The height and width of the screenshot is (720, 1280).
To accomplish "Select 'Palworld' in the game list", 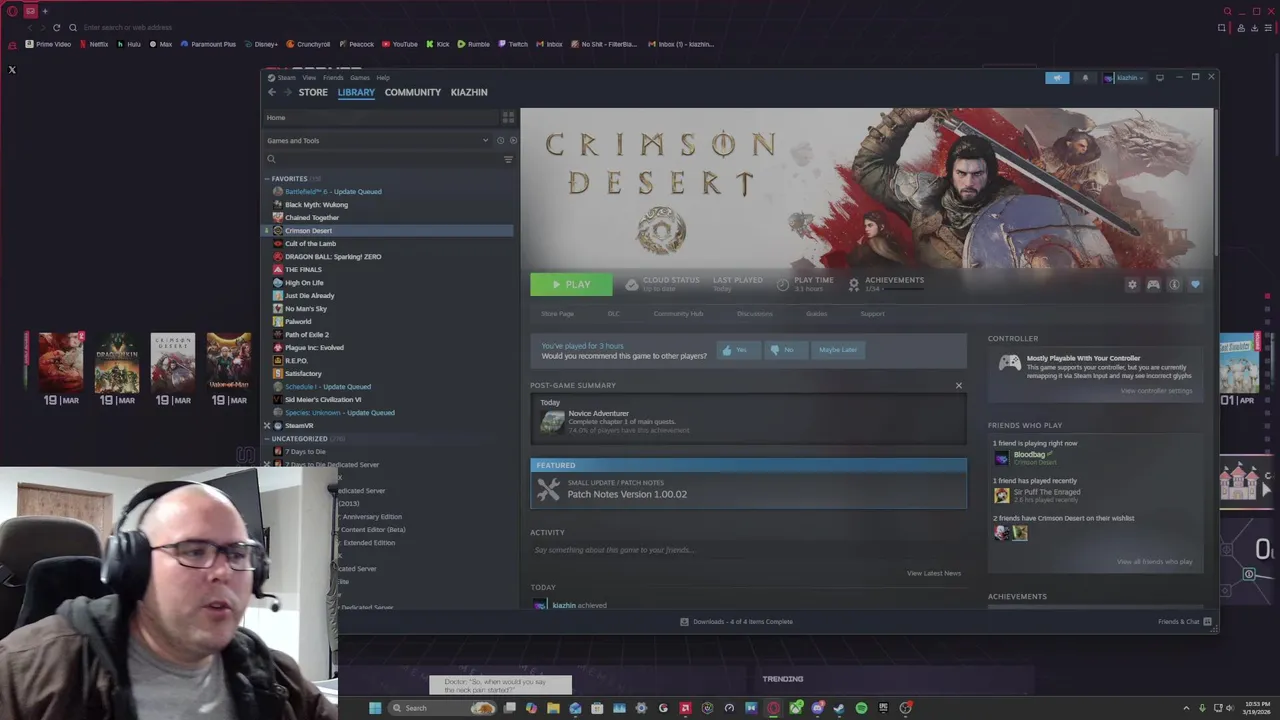I will (298, 322).
